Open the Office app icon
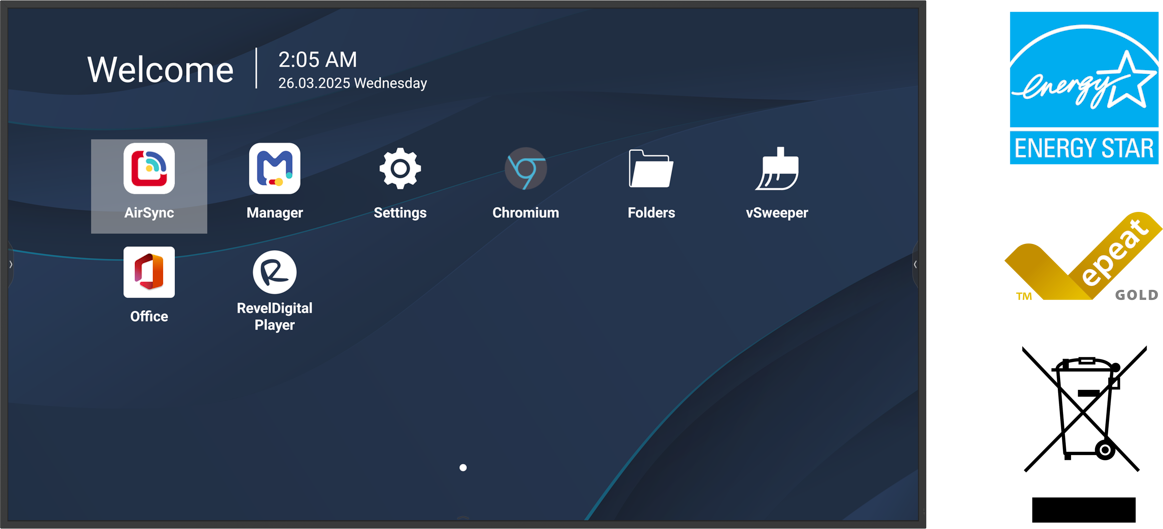Image resolution: width=1163 pixels, height=529 pixels. (x=149, y=272)
